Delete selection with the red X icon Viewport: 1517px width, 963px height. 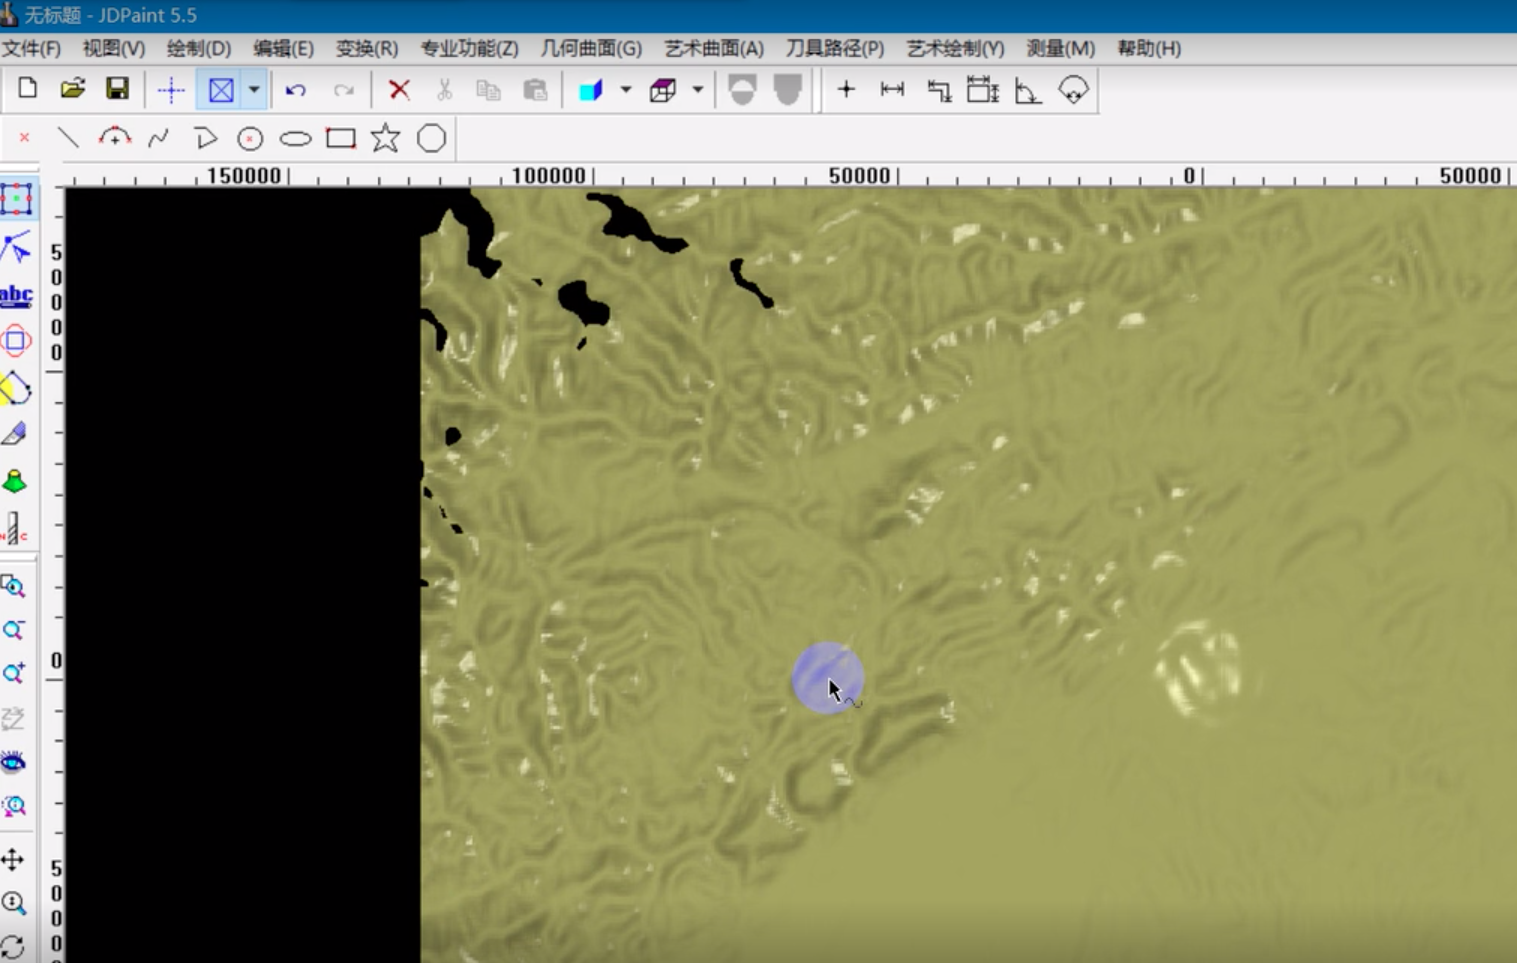coord(399,90)
